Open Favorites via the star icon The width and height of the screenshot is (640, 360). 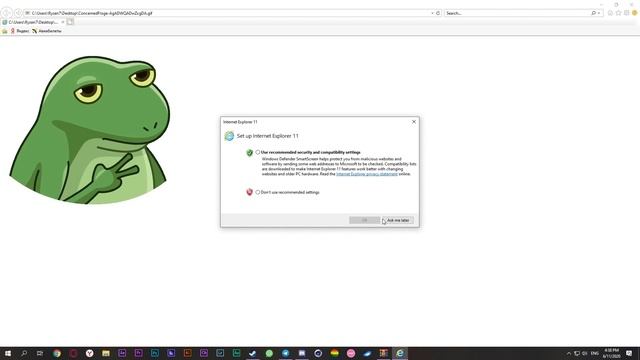618,13
